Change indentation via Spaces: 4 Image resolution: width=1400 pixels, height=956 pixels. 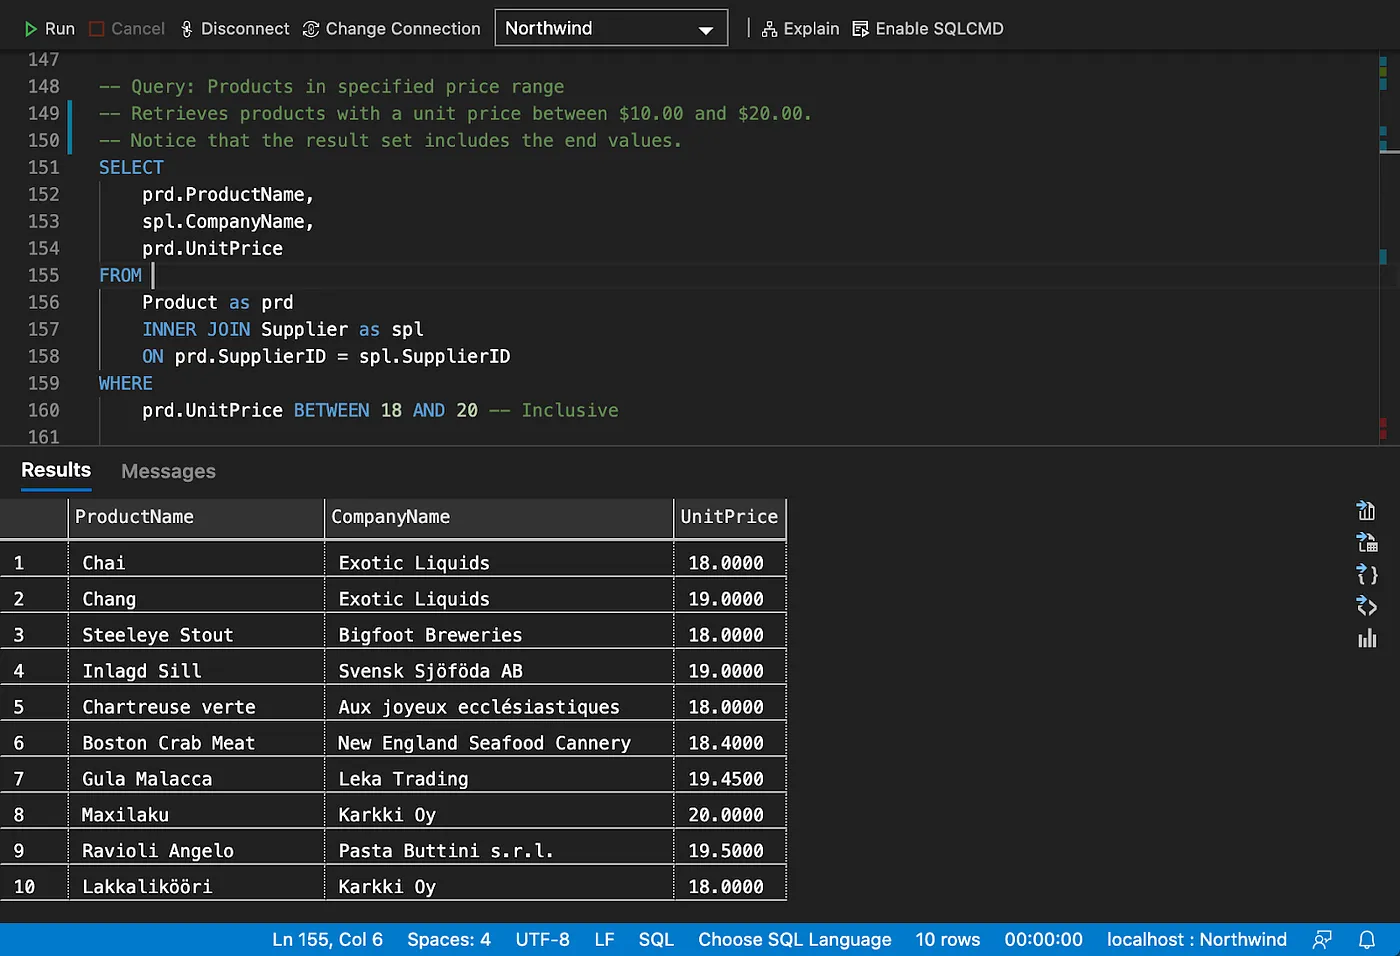click(449, 940)
